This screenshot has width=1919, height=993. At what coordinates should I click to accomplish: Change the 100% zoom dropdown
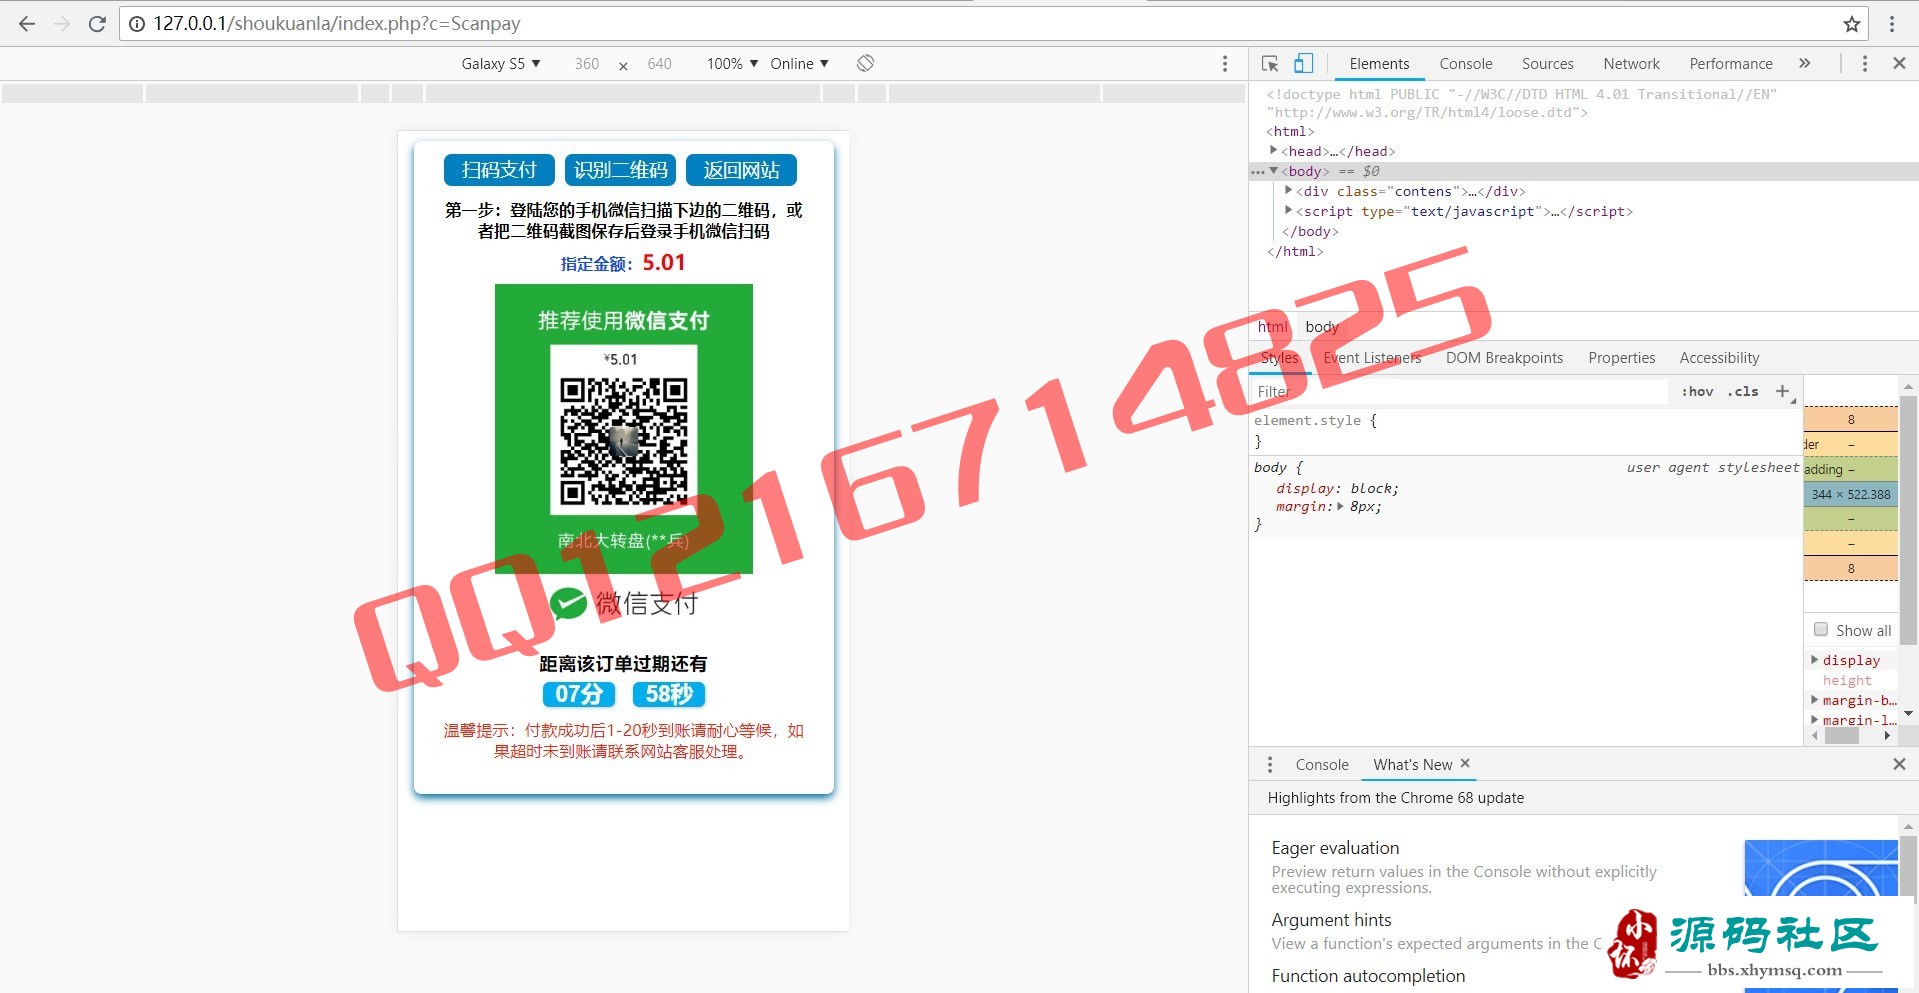(733, 63)
